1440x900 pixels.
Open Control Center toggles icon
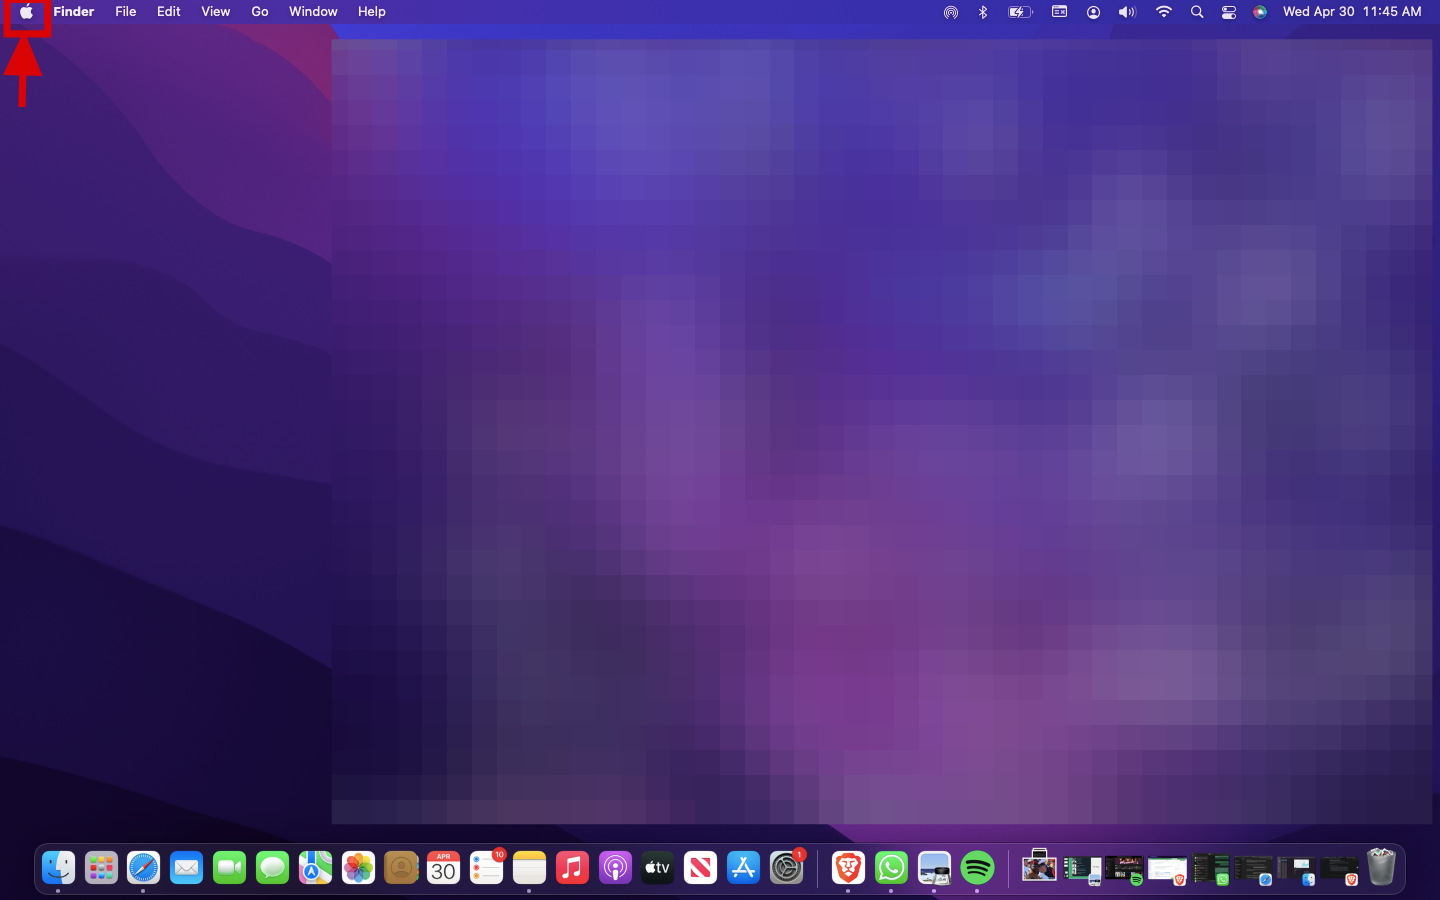(x=1229, y=12)
